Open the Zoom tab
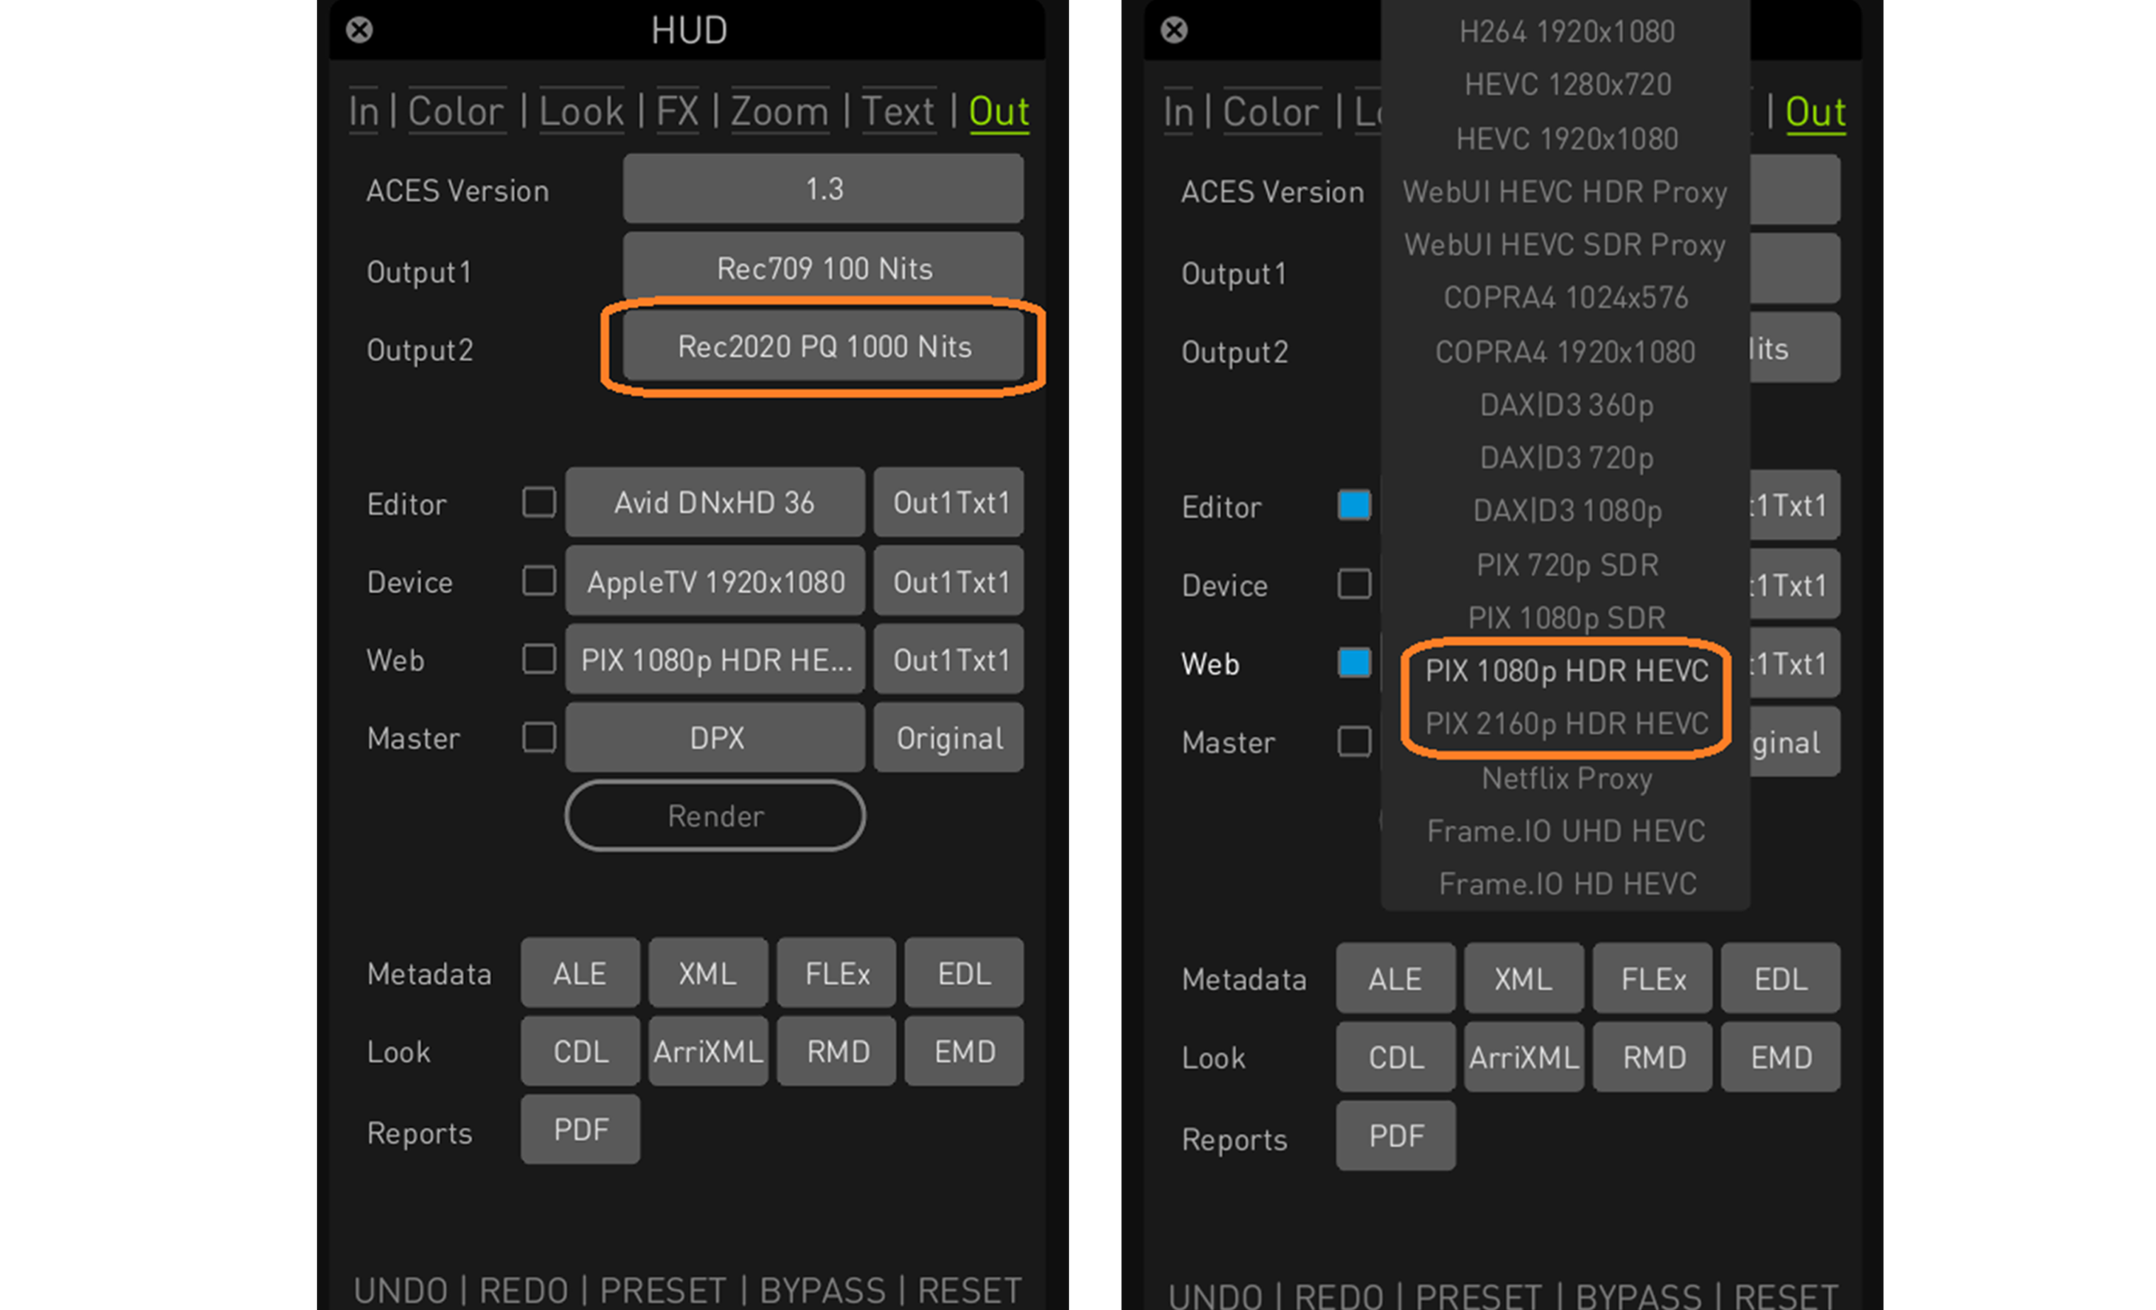The height and width of the screenshot is (1310, 2156). click(779, 111)
